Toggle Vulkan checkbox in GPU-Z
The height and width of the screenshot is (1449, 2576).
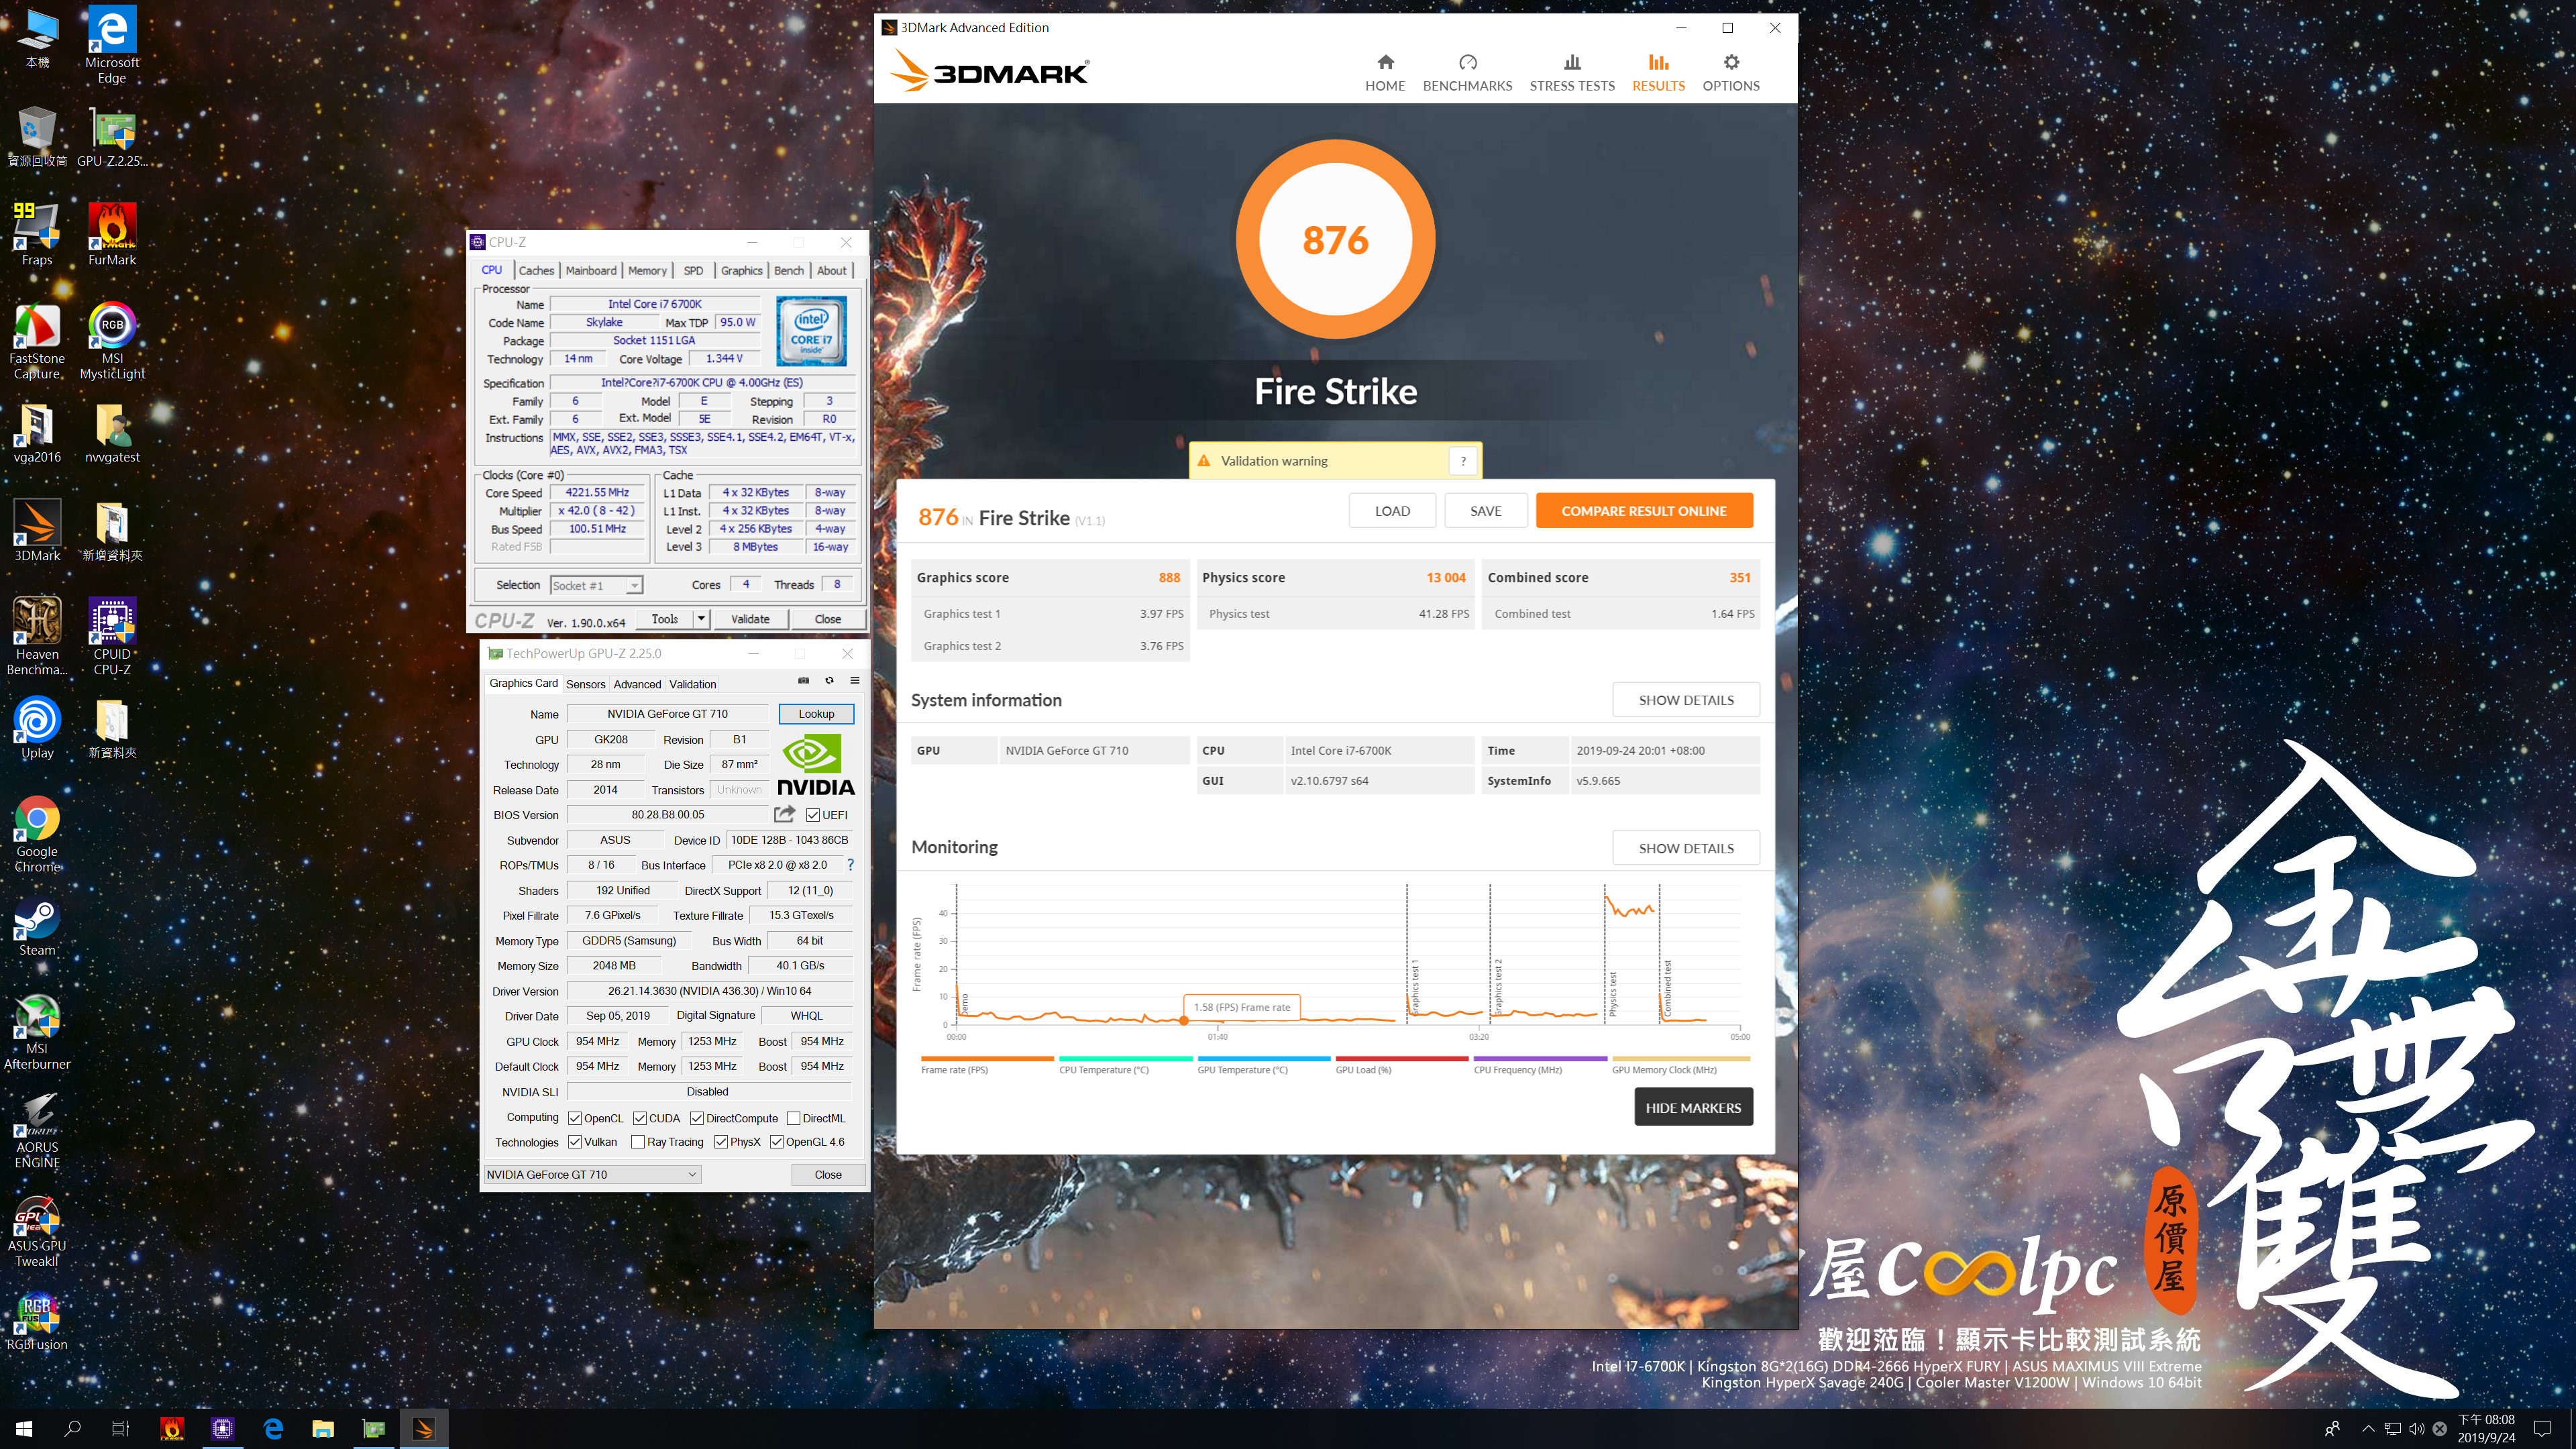575,1142
